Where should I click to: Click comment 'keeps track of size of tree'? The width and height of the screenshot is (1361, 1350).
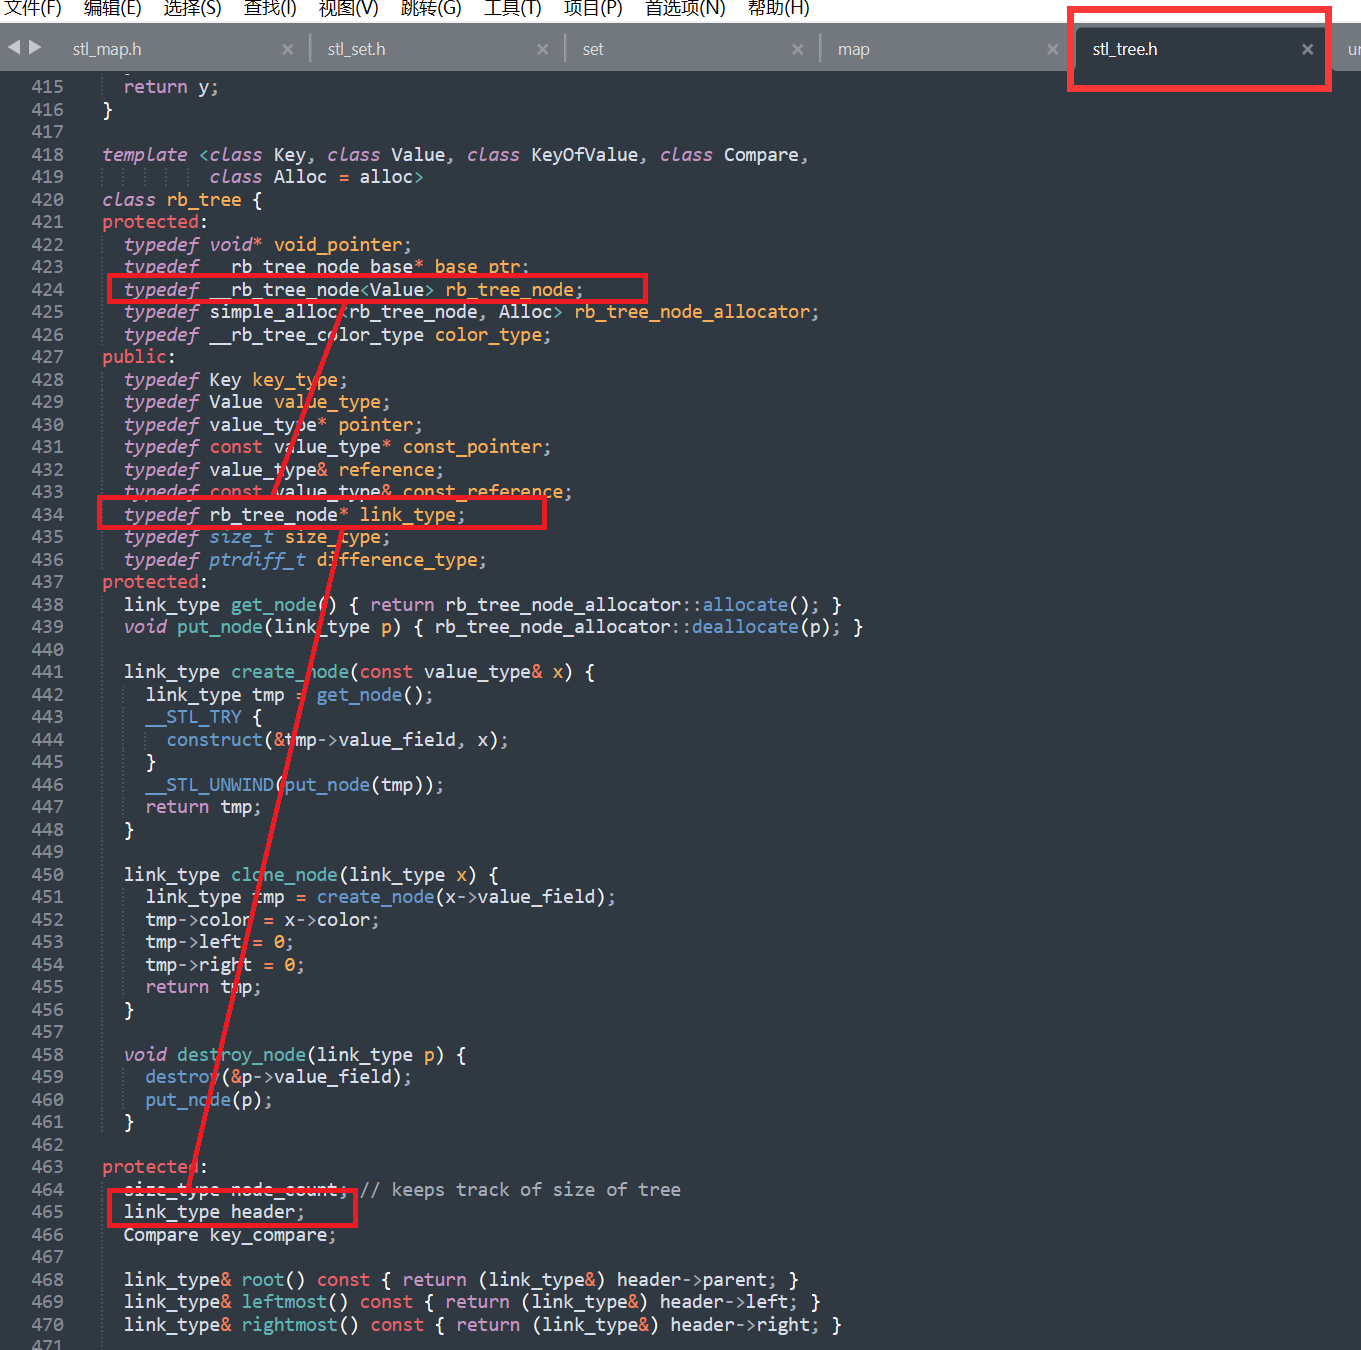[x=536, y=1190]
